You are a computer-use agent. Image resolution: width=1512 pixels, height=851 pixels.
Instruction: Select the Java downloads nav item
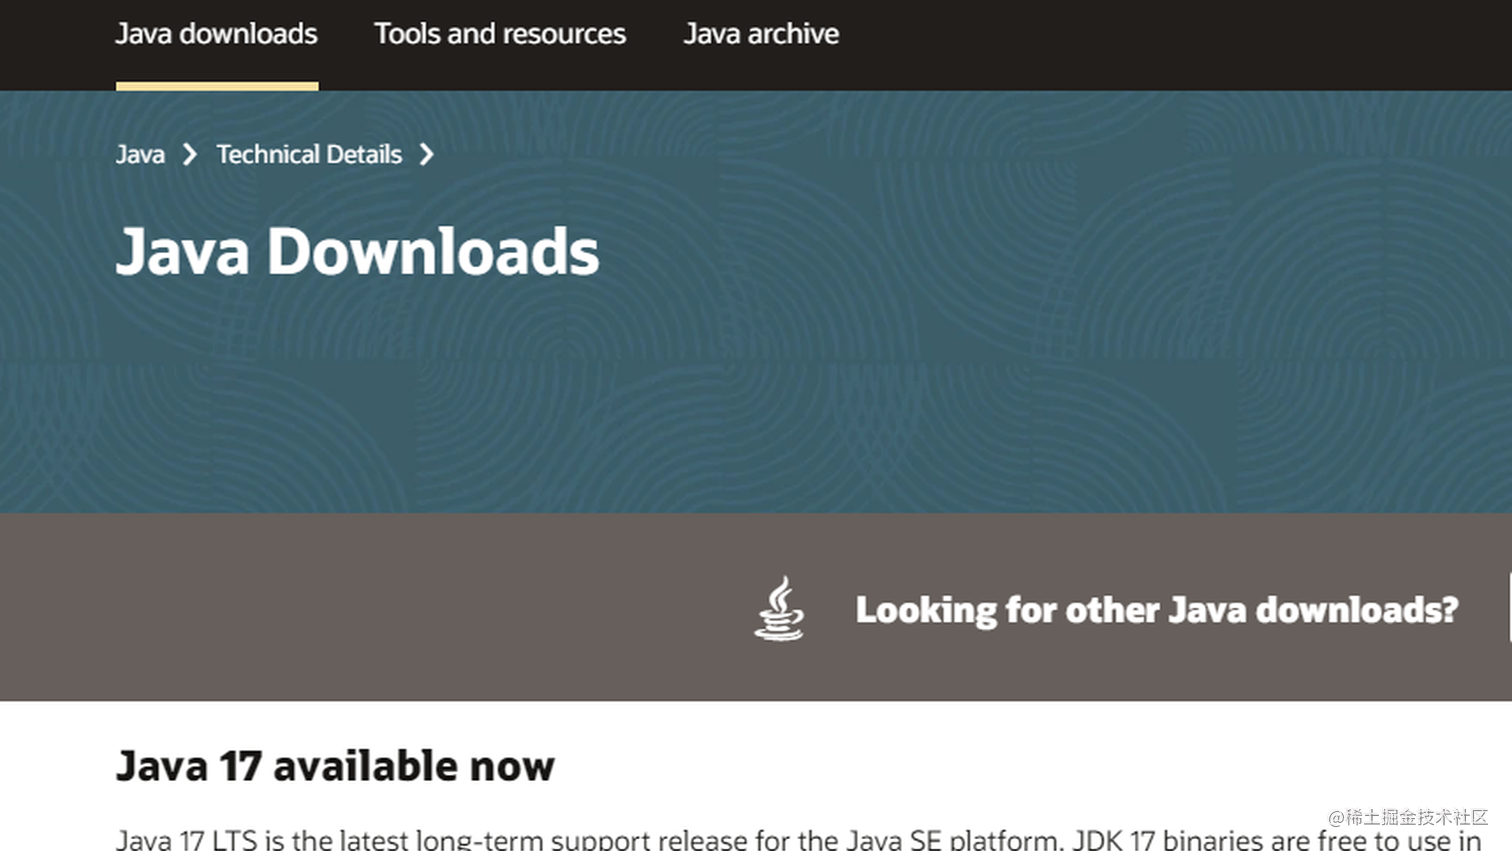coord(216,34)
